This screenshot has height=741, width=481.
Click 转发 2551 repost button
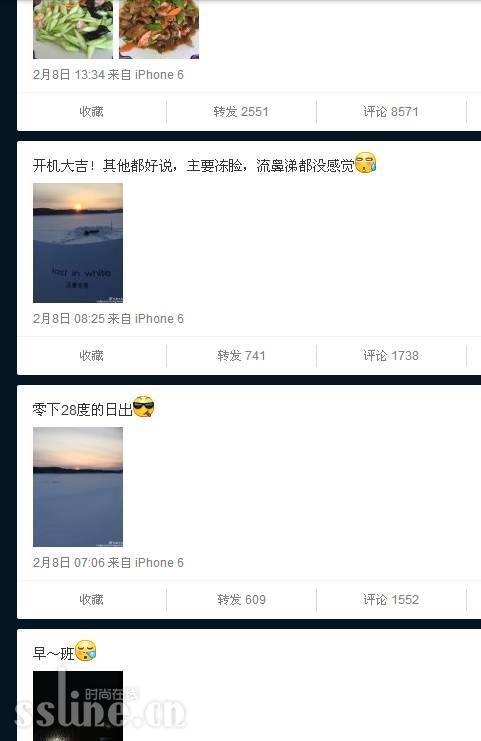point(241,112)
